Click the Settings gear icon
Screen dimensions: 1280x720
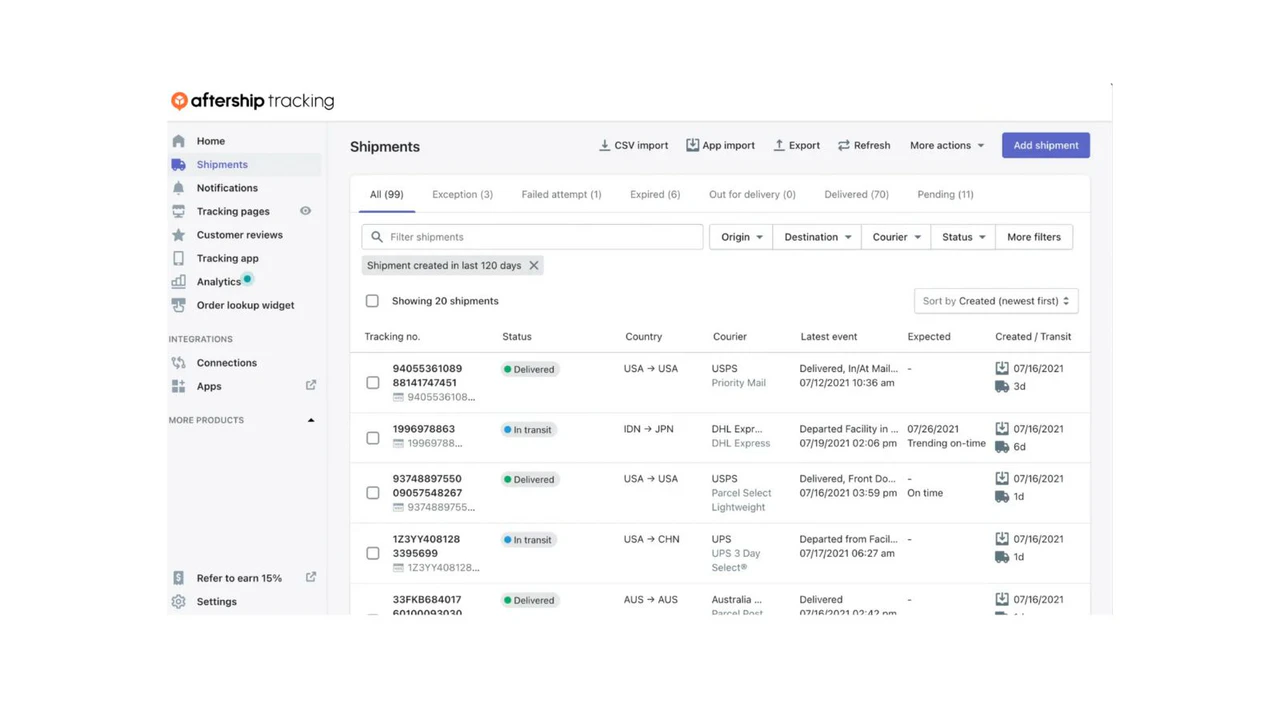[x=178, y=602]
